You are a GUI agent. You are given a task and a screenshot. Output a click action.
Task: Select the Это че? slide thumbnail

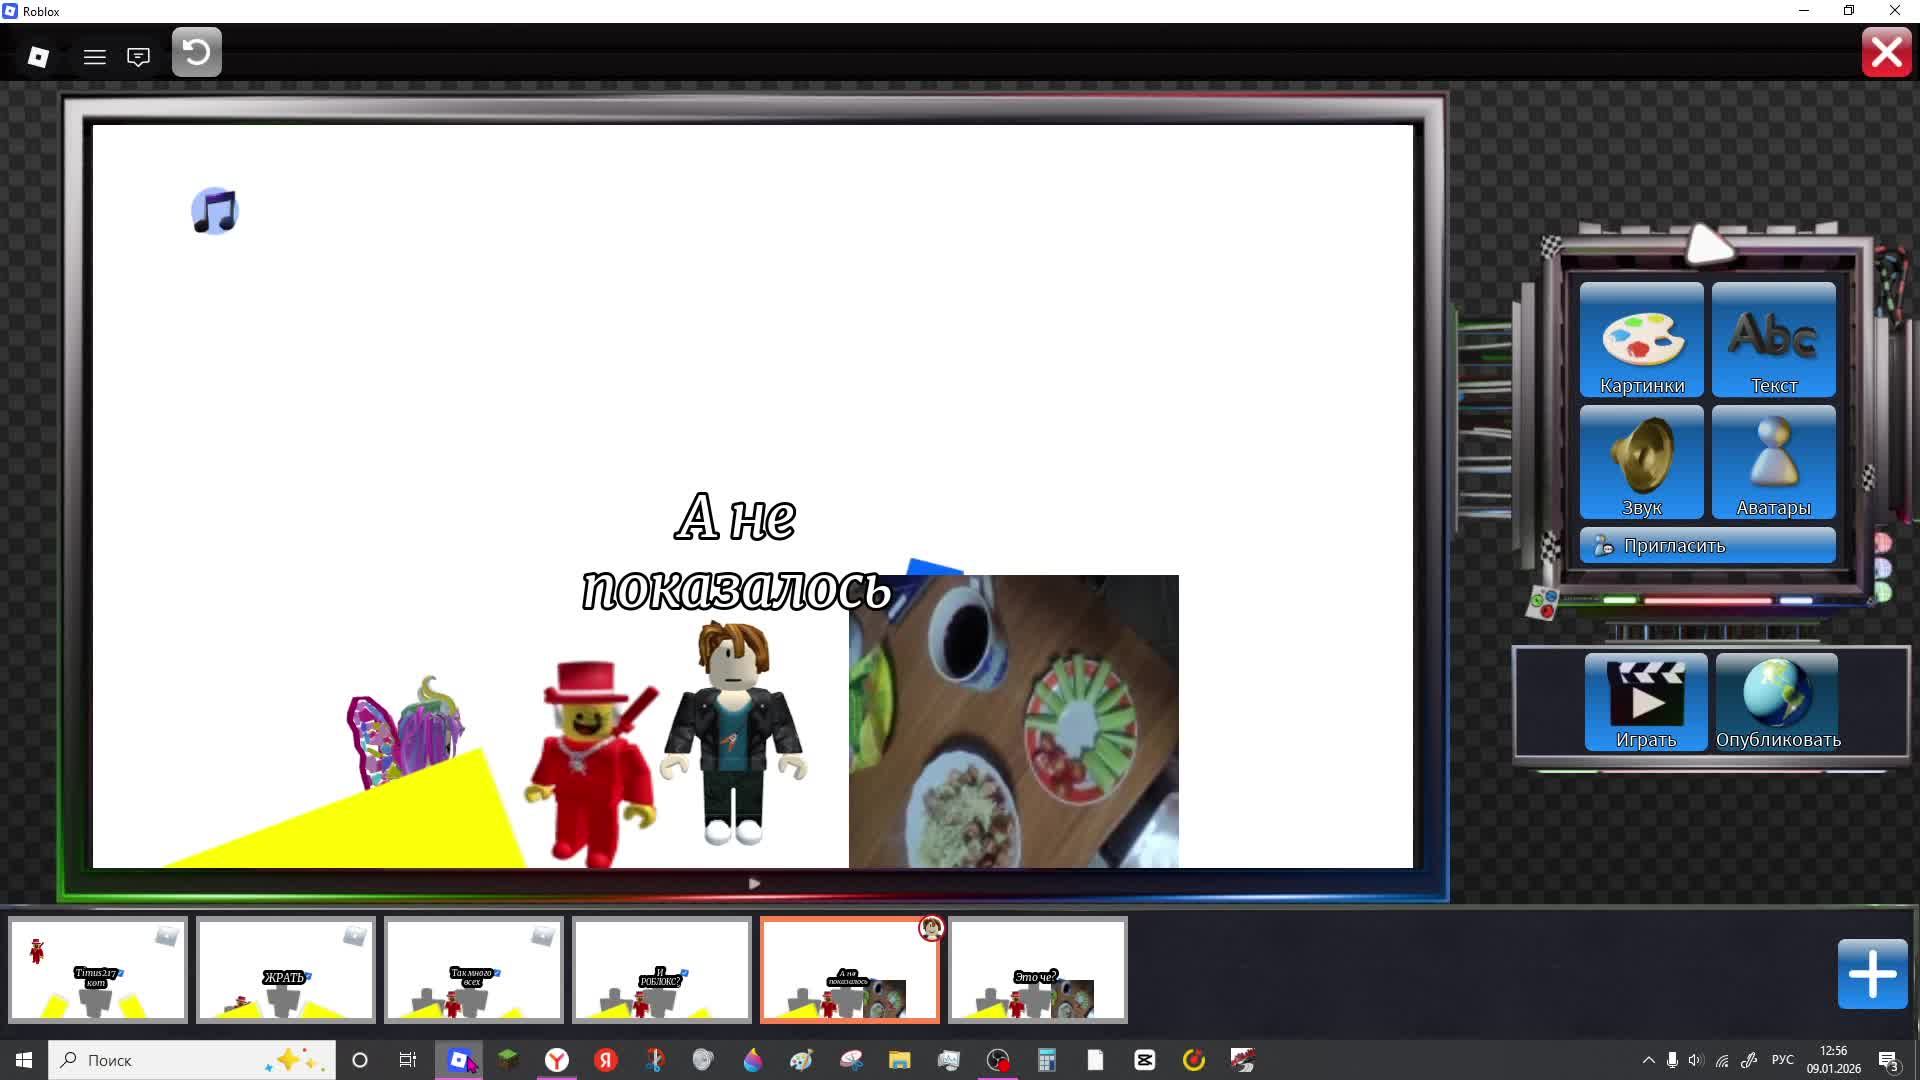coord(1037,970)
